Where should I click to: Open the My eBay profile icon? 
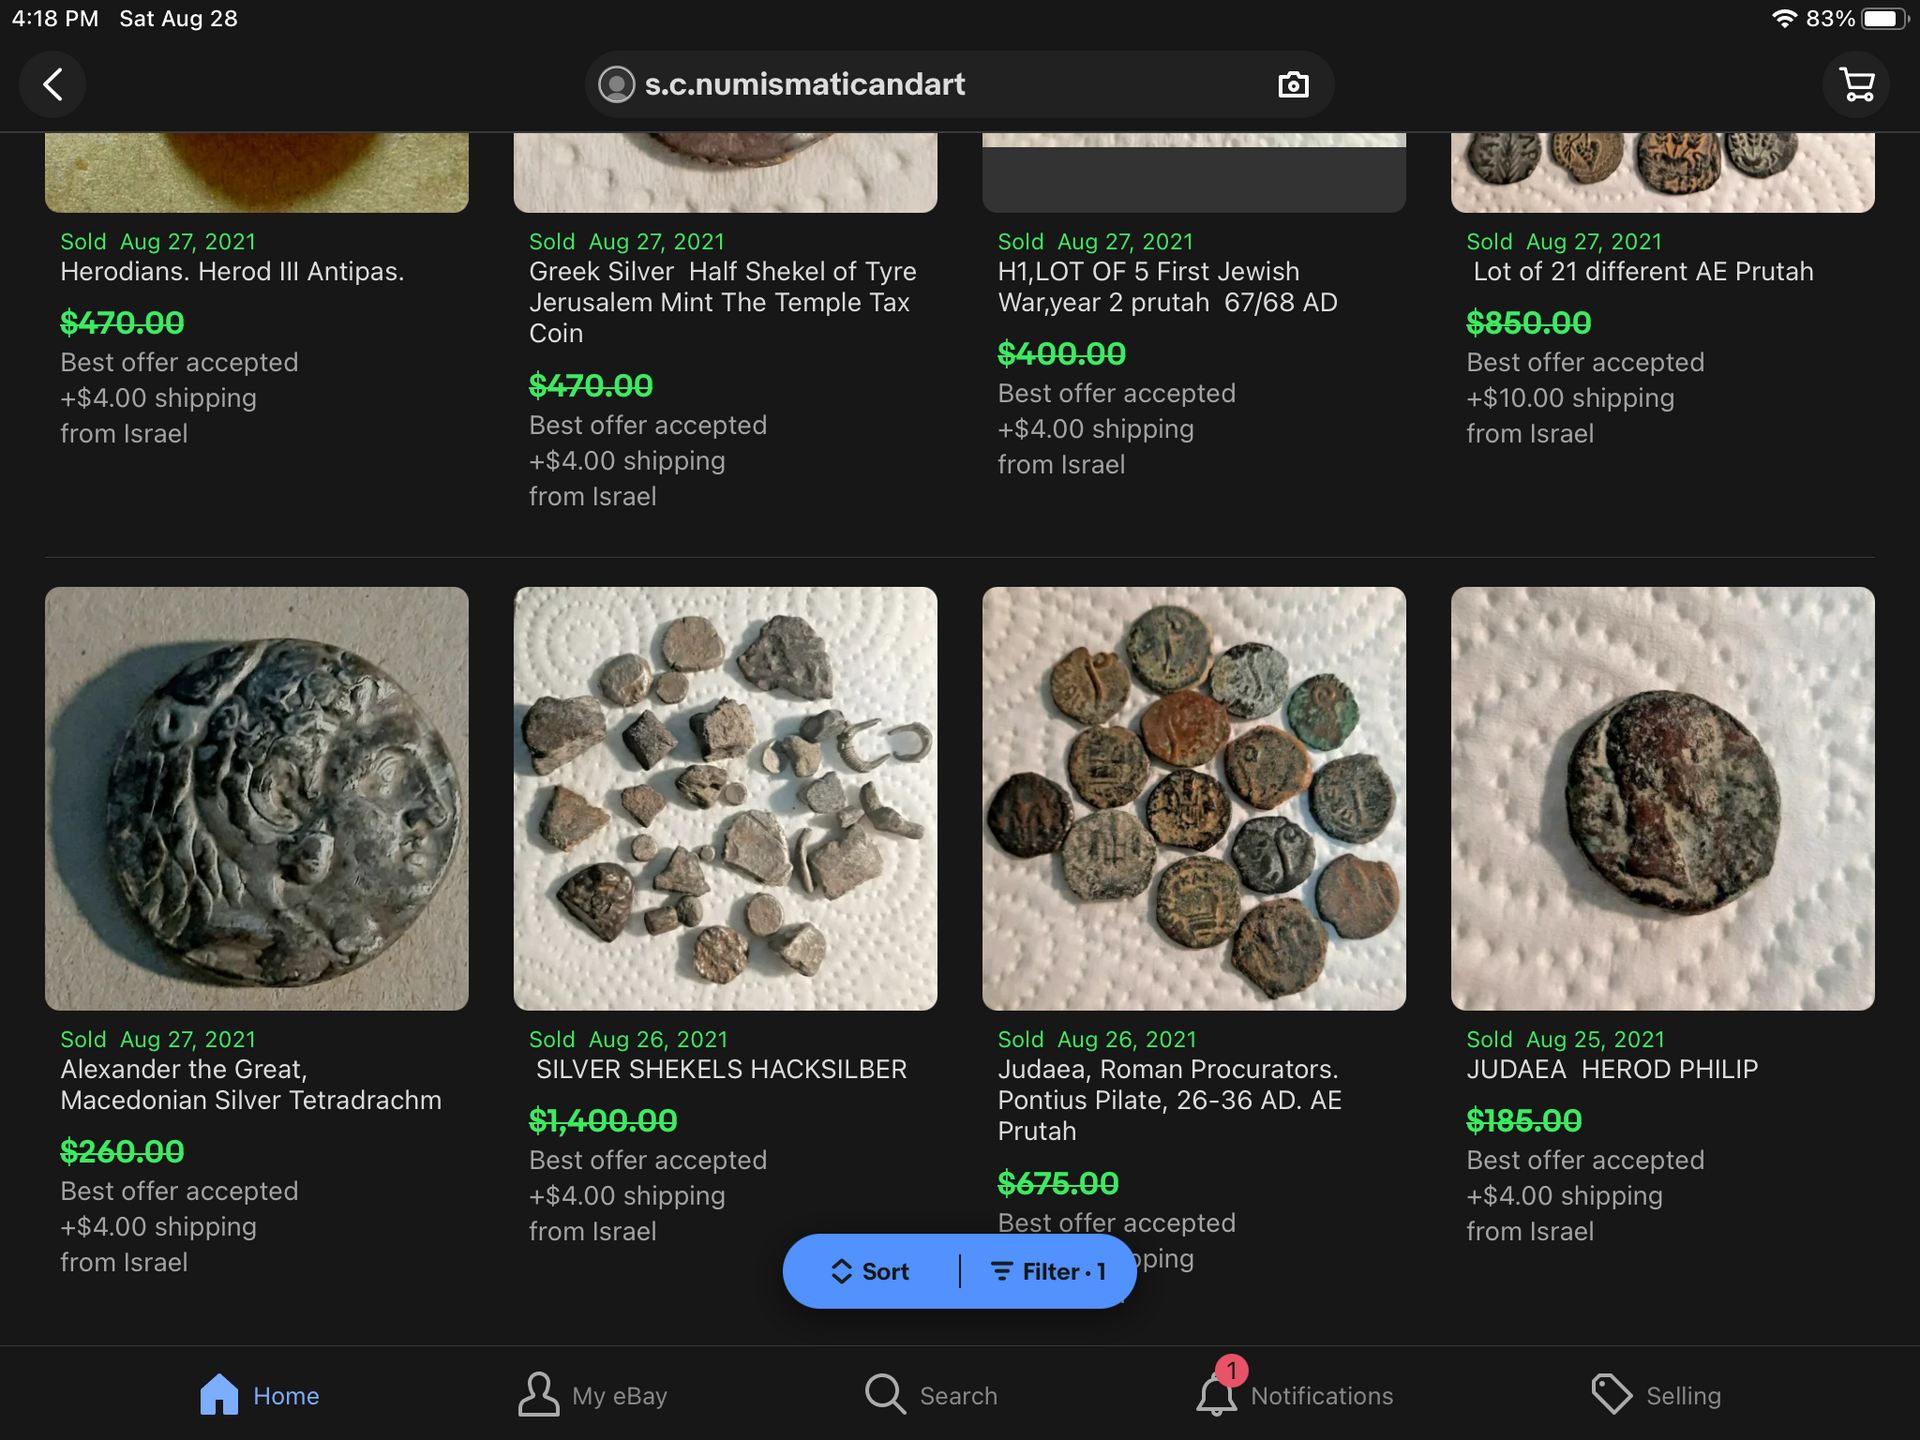[538, 1394]
